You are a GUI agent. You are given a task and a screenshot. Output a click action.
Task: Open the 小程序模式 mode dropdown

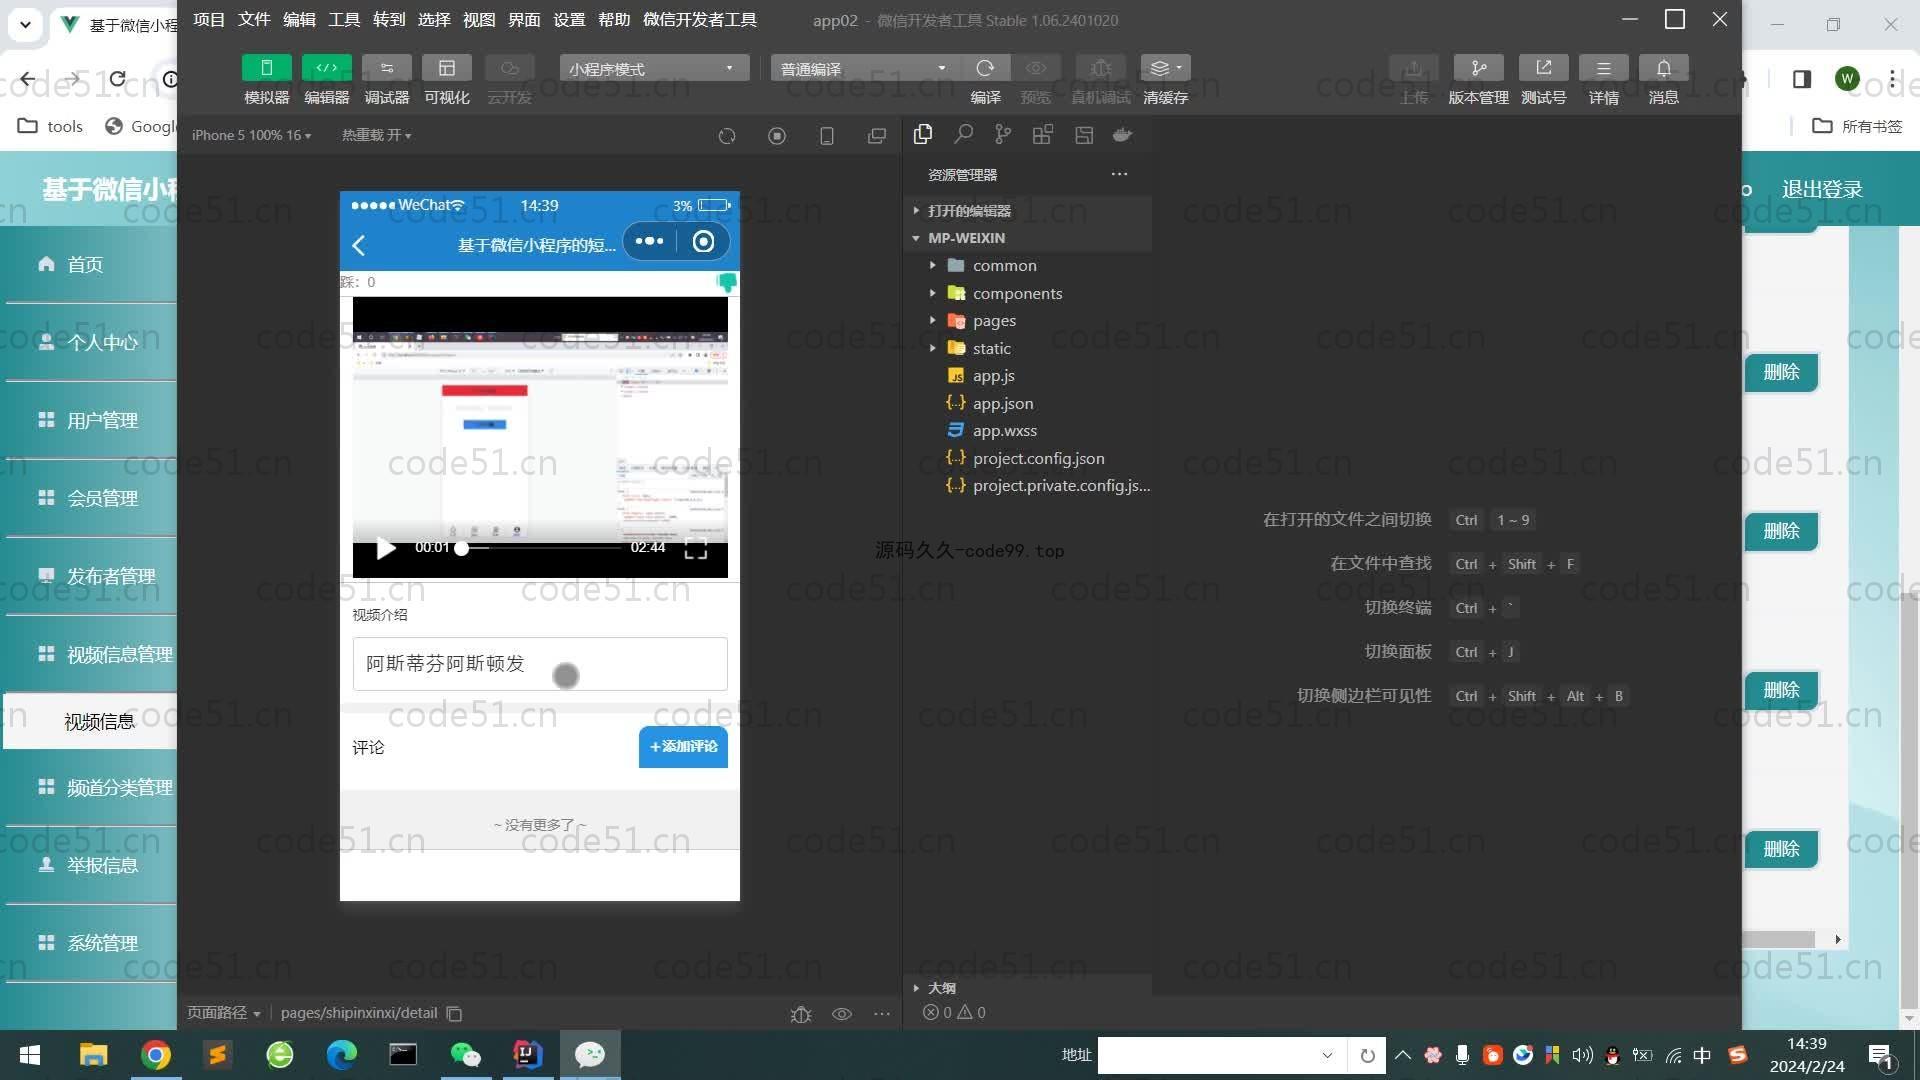654,68
